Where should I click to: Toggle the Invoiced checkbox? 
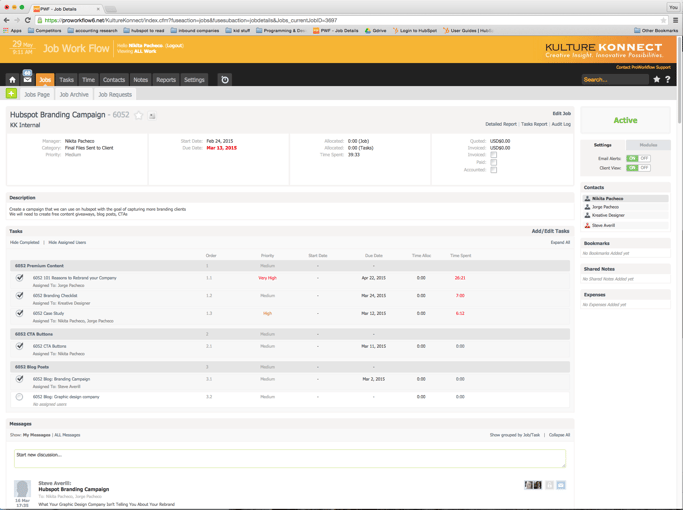click(494, 155)
